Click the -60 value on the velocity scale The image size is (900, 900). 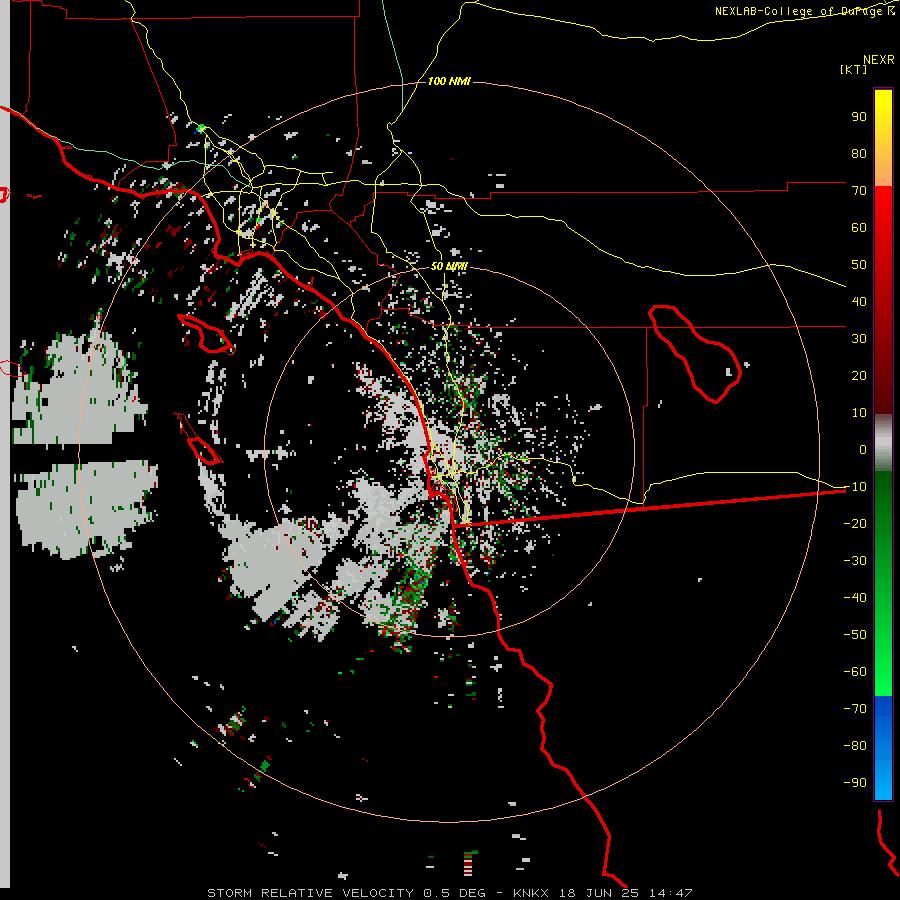855,672
